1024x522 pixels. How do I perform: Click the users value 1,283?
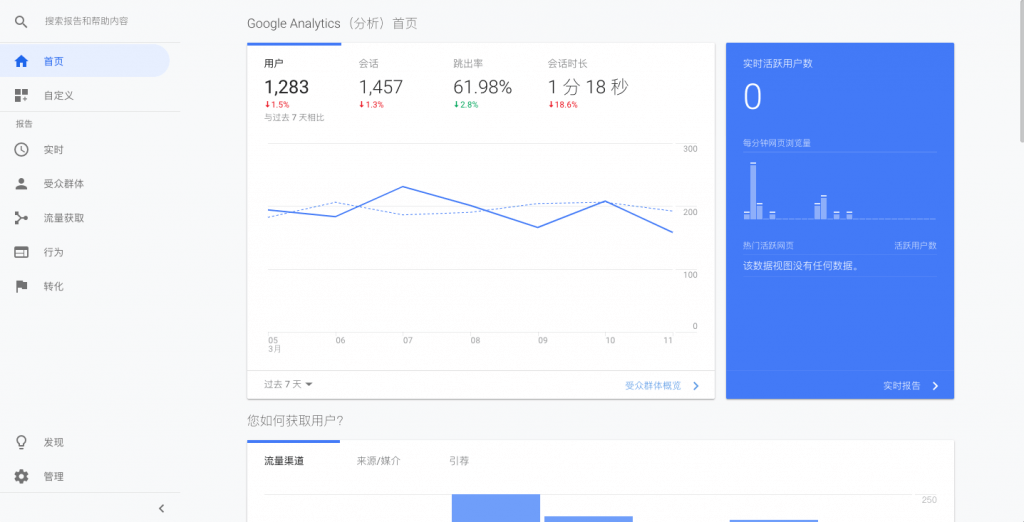coord(286,87)
